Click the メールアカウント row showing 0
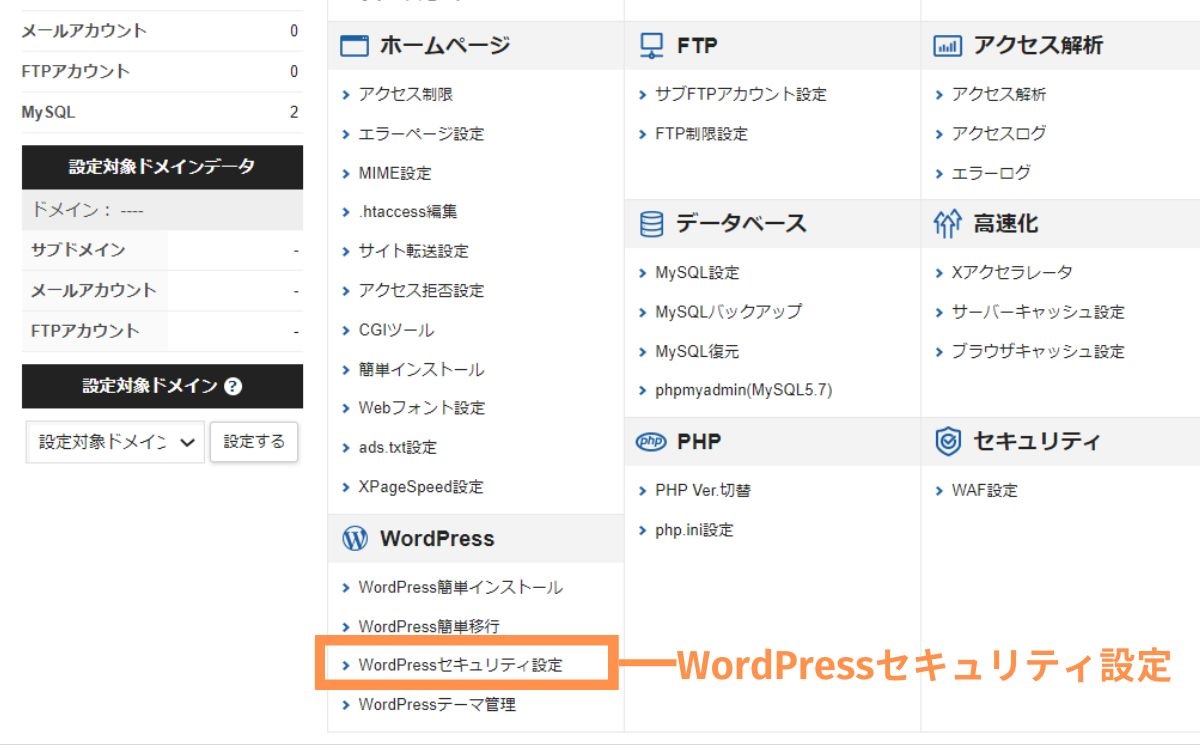Viewport: 1200px width, 745px height. [x=162, y=31]
